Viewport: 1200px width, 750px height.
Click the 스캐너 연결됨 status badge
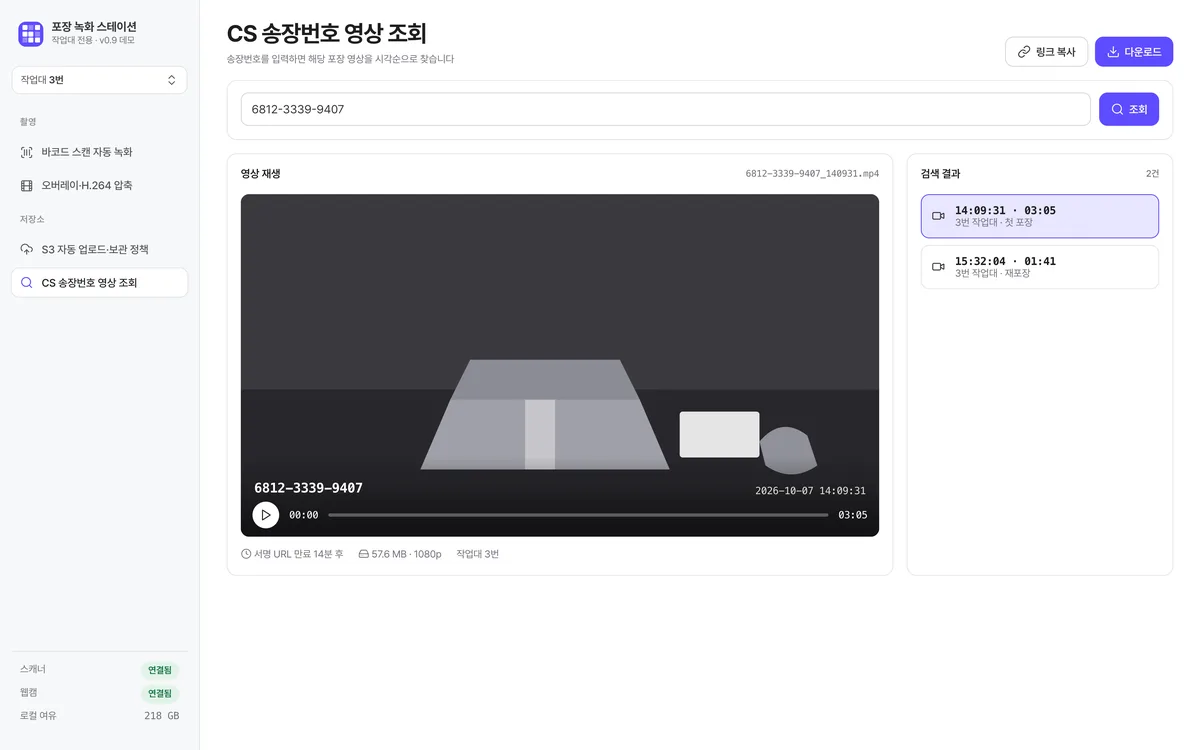160,670
